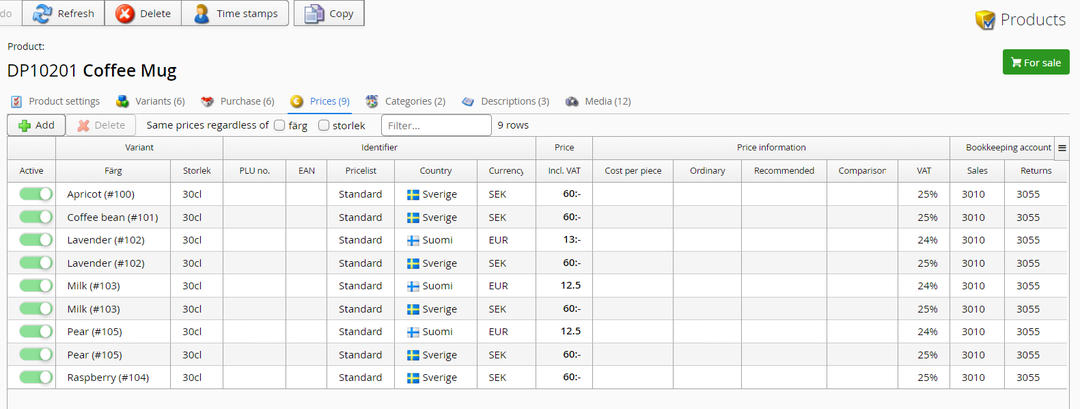Open the table column menu icon
This screenshot has width=1080, height=409.
pyautogui.click(x=1062, y=148)
